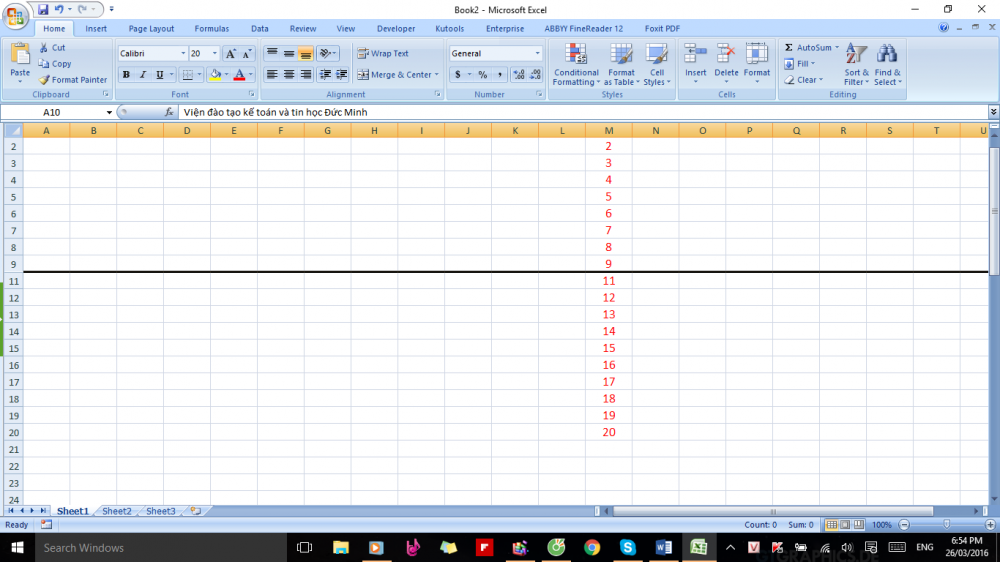The height and width of the screenshot is (562, 1000).
Task: Save the workbook from quick access toolbar
Action: pos(43,10)
